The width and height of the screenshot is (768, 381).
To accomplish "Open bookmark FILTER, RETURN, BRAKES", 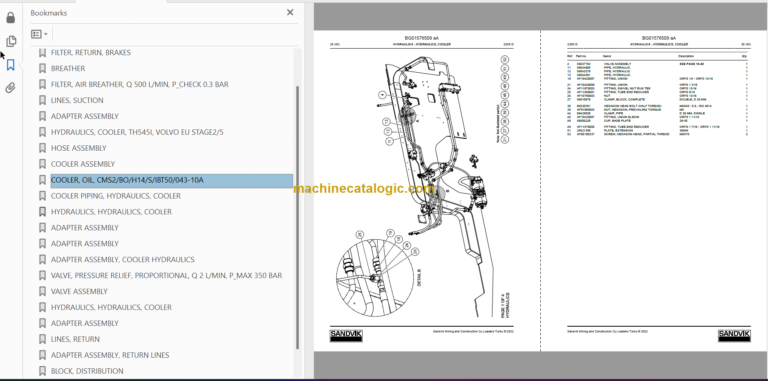I will (91, 52).
